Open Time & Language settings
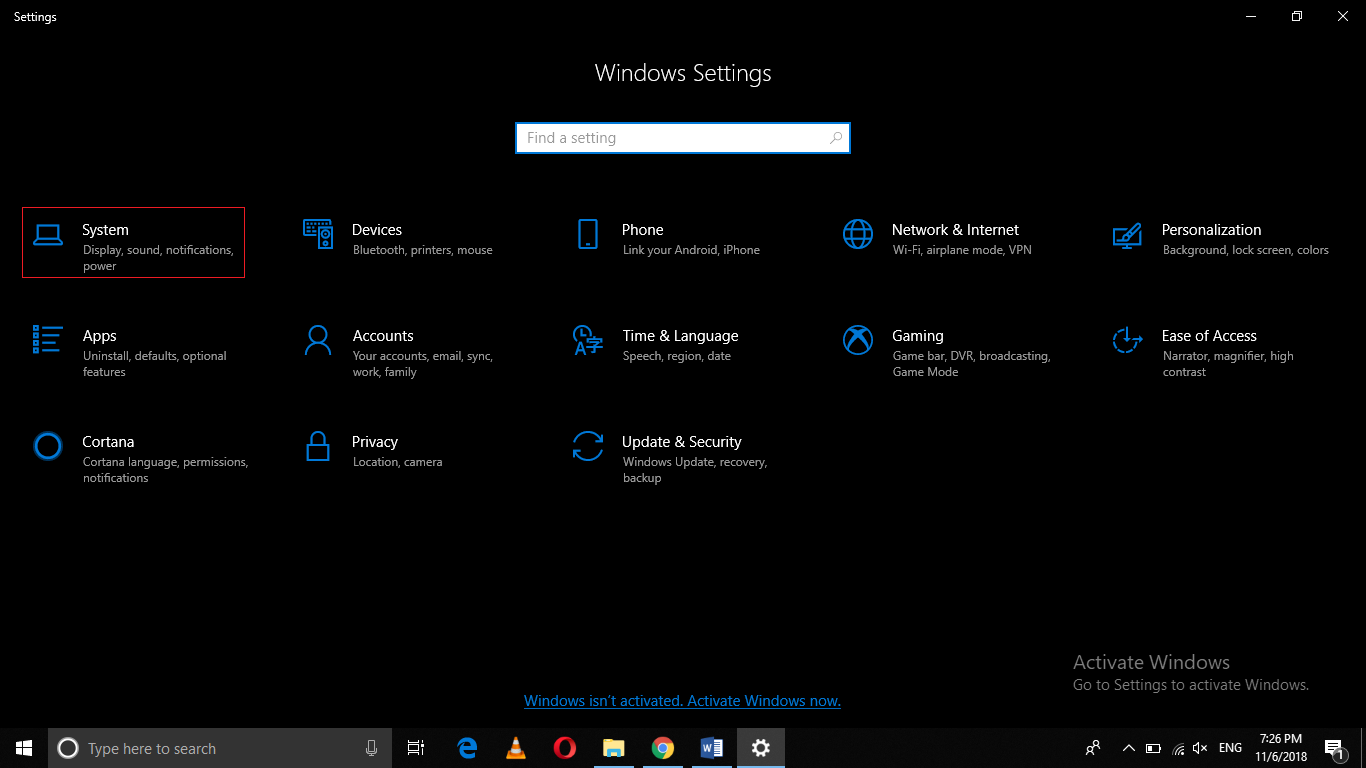Image resolution: width=1366 pixels, height=768 pixels. pos(672,345)
